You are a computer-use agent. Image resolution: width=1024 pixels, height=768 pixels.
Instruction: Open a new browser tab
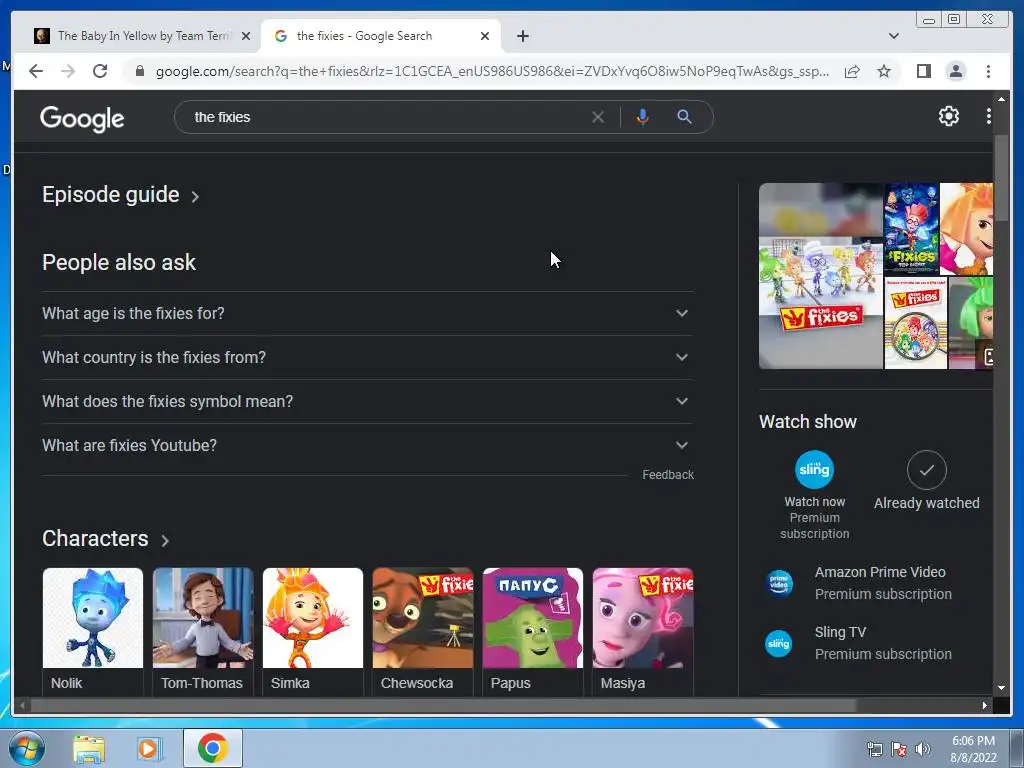tap(522, 36)
